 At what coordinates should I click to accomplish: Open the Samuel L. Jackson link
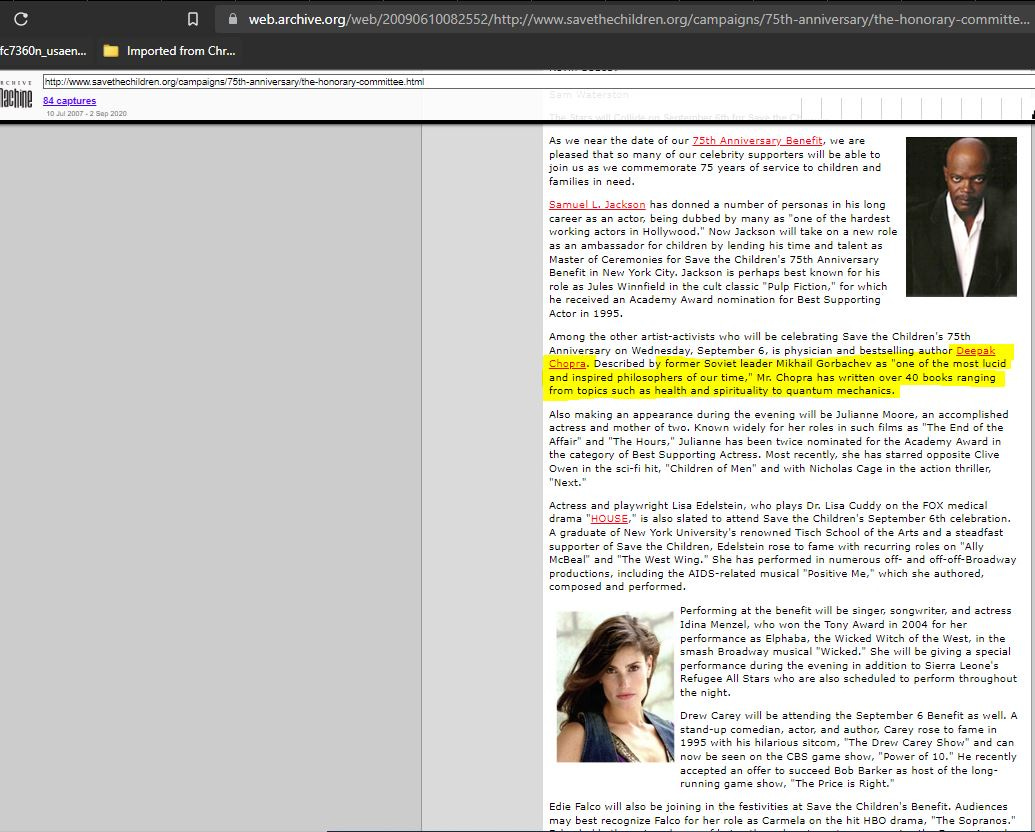tap(597, 205)
